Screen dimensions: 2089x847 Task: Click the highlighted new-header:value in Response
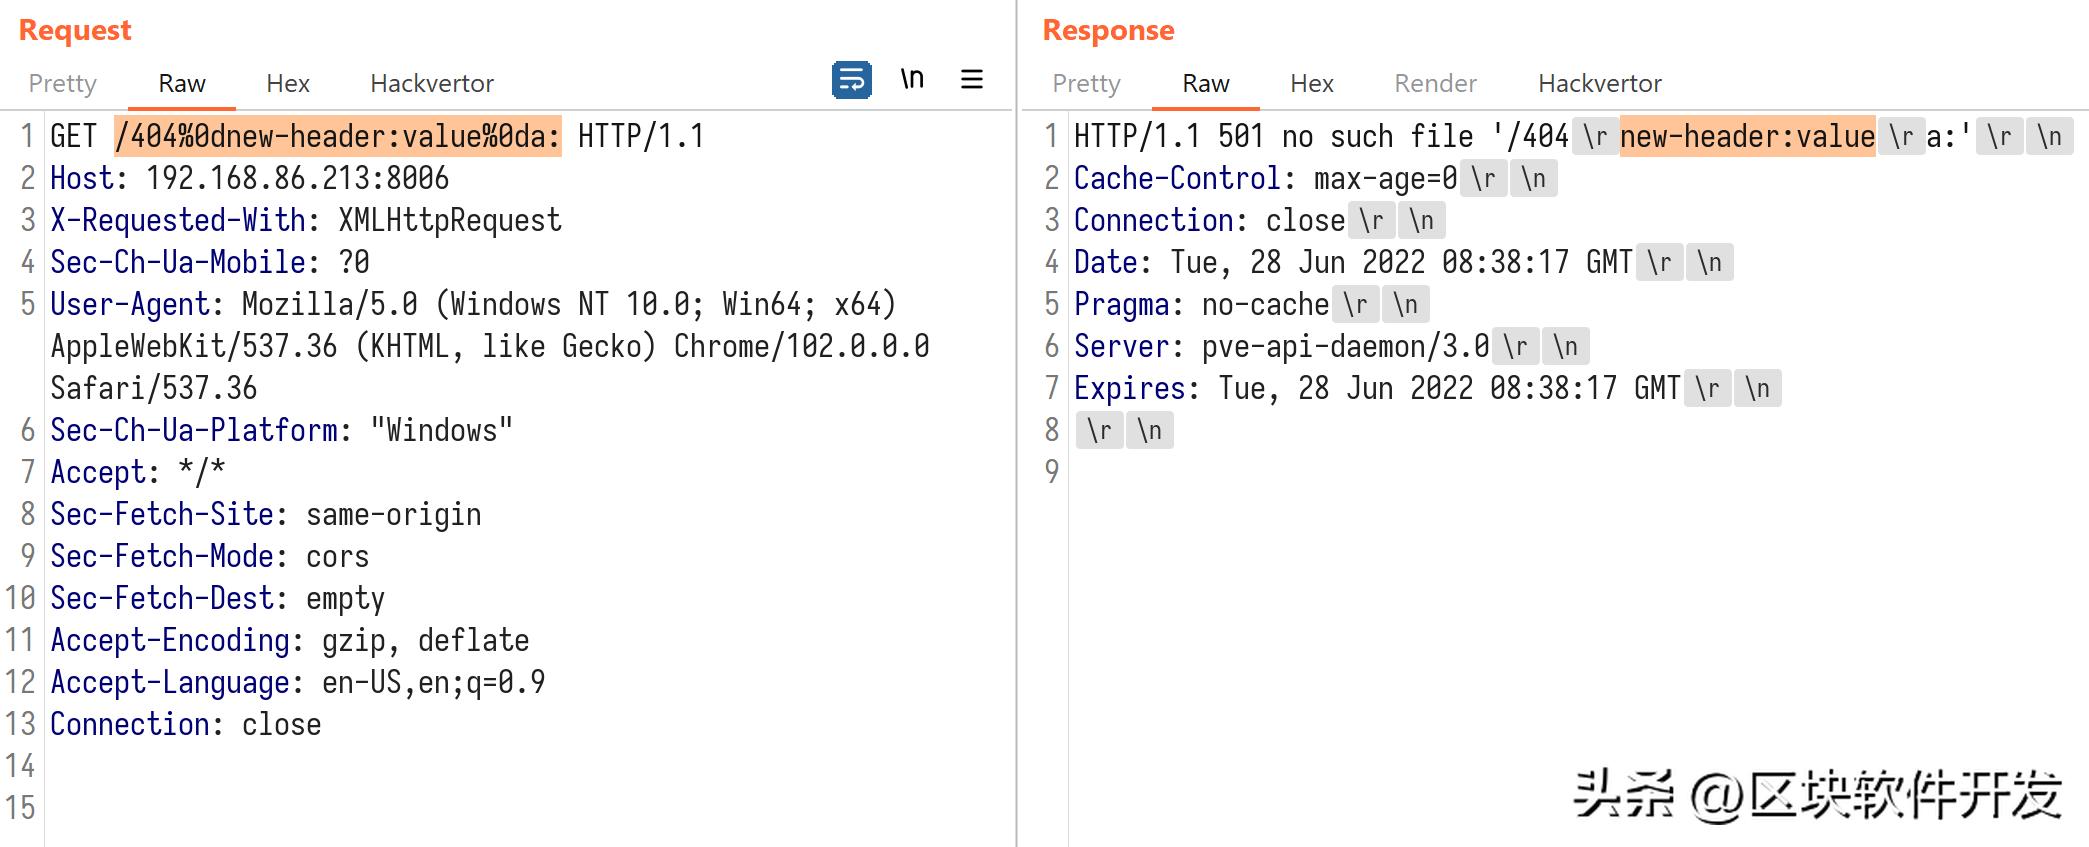point(1747,137)
